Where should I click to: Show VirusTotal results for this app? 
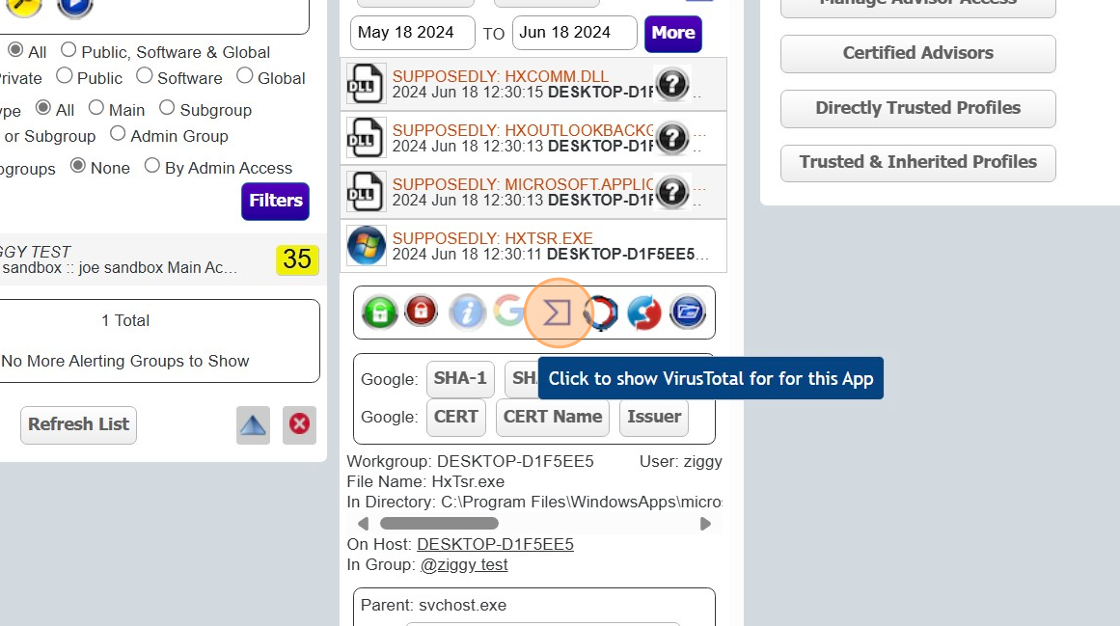point(558,312)
